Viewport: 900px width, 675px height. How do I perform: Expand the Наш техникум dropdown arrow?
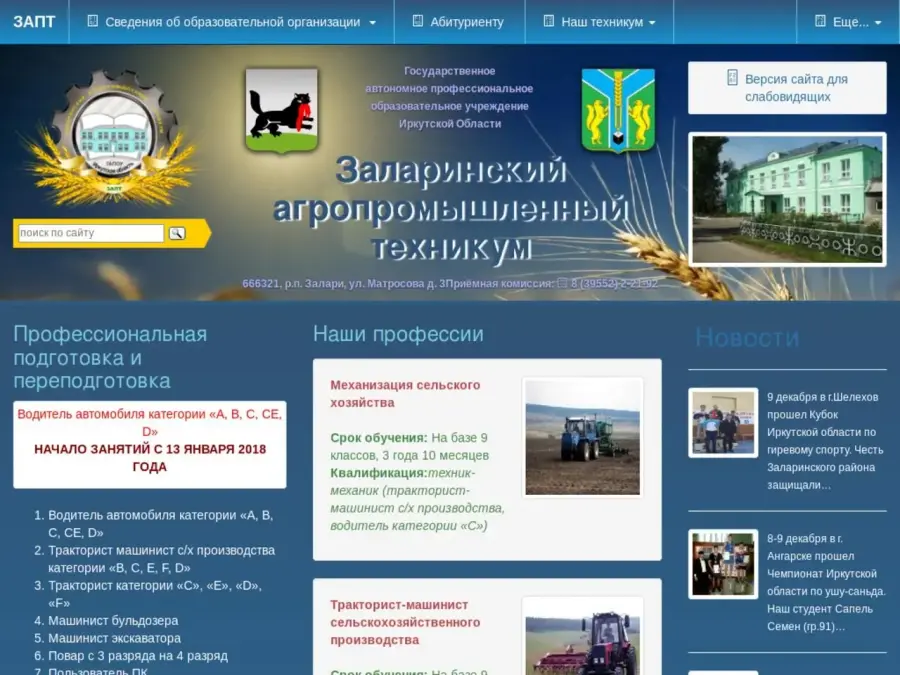(x=652, y=23)
